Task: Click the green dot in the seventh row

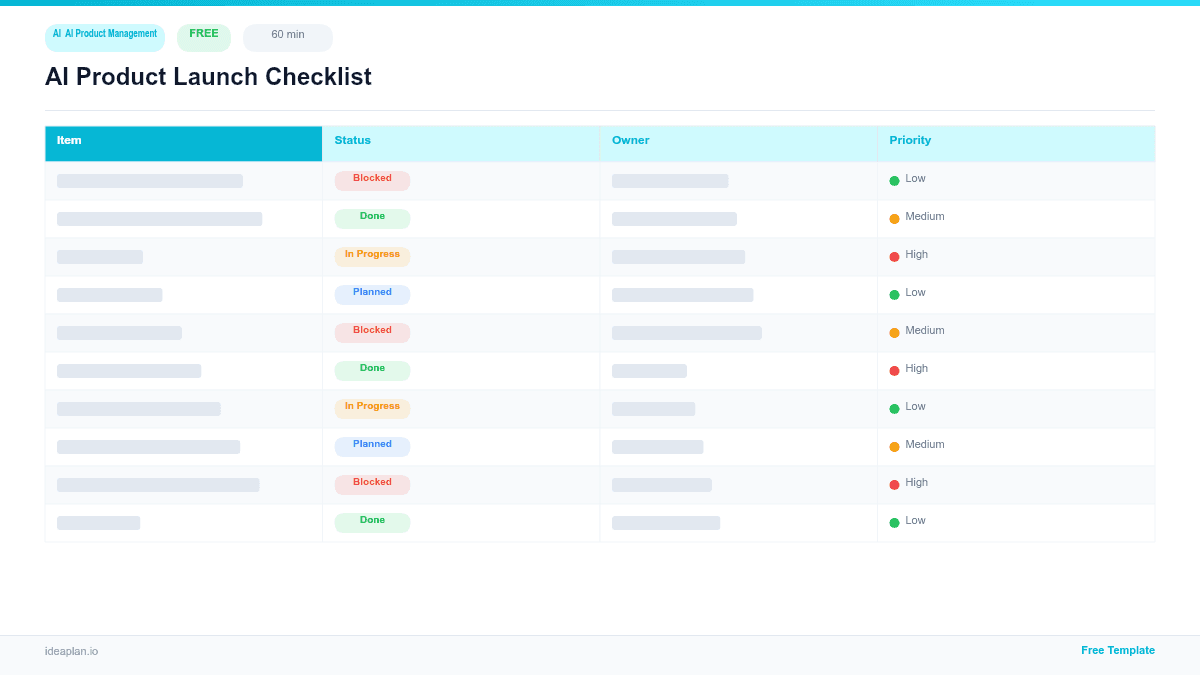Action: coord(895,406)
